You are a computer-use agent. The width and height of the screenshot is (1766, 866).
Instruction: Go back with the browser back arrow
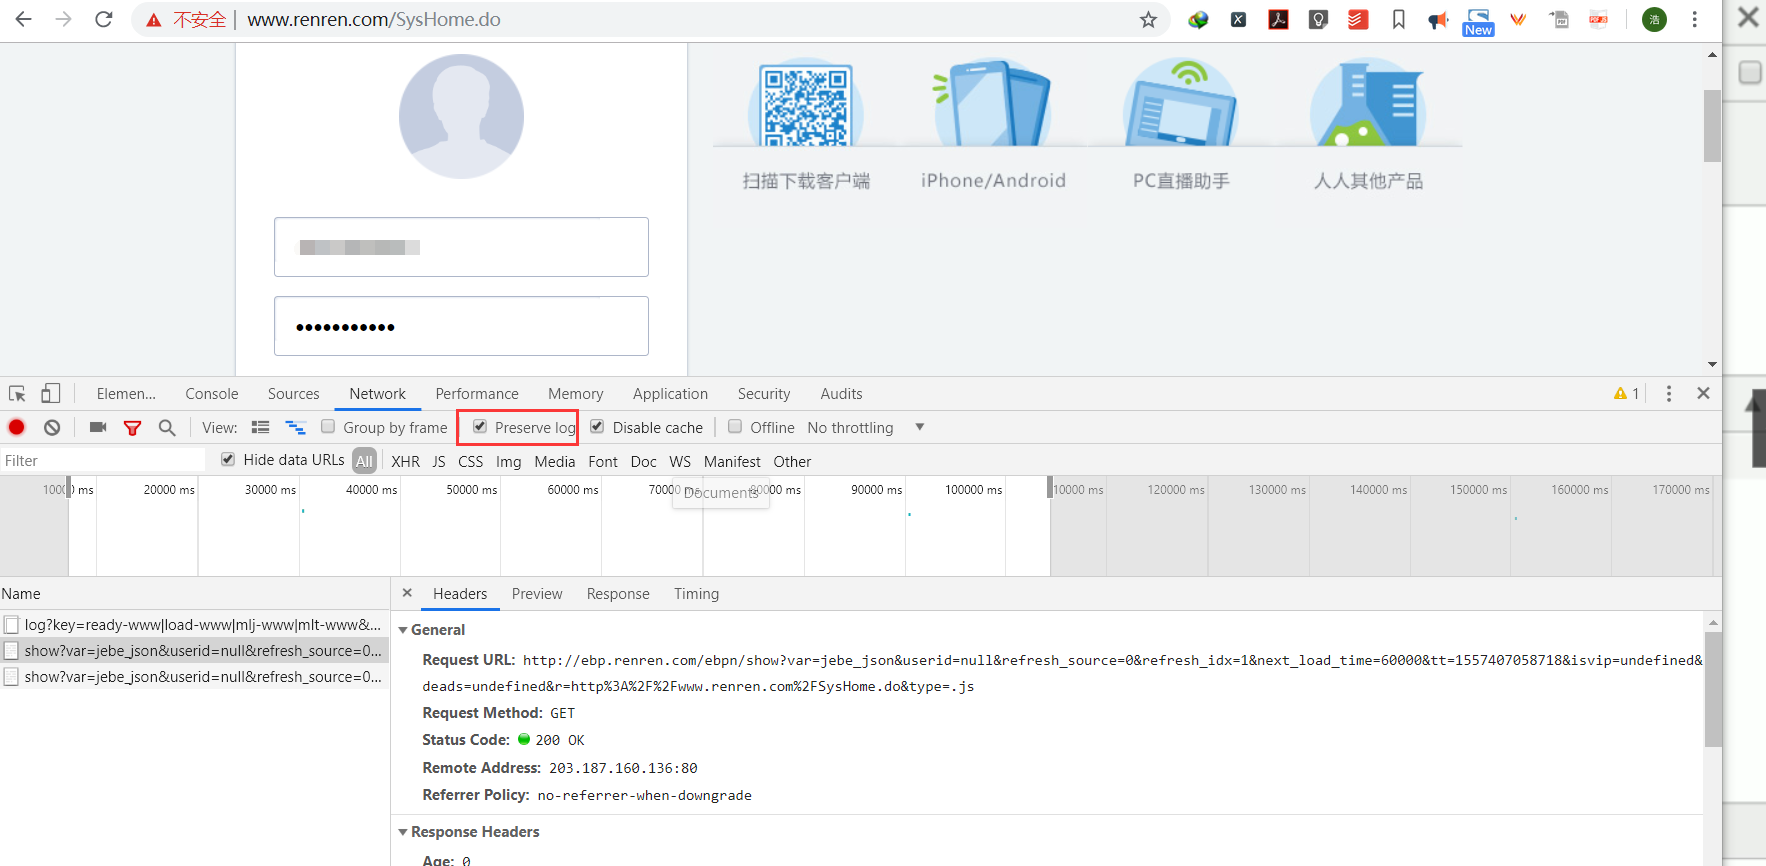(24, 19)
